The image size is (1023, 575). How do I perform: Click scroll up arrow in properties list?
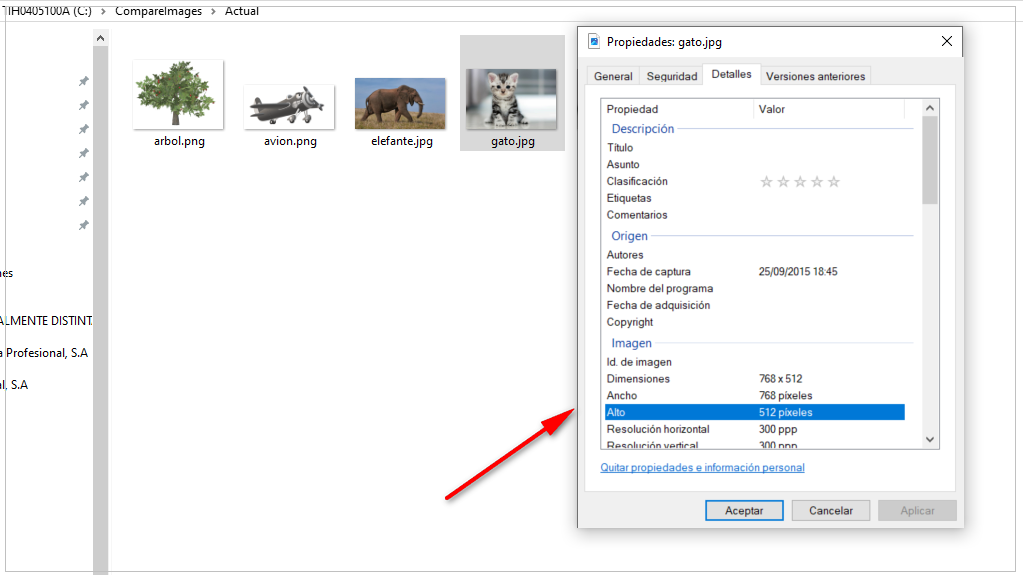pyautogui.click(x=930, y=108)
